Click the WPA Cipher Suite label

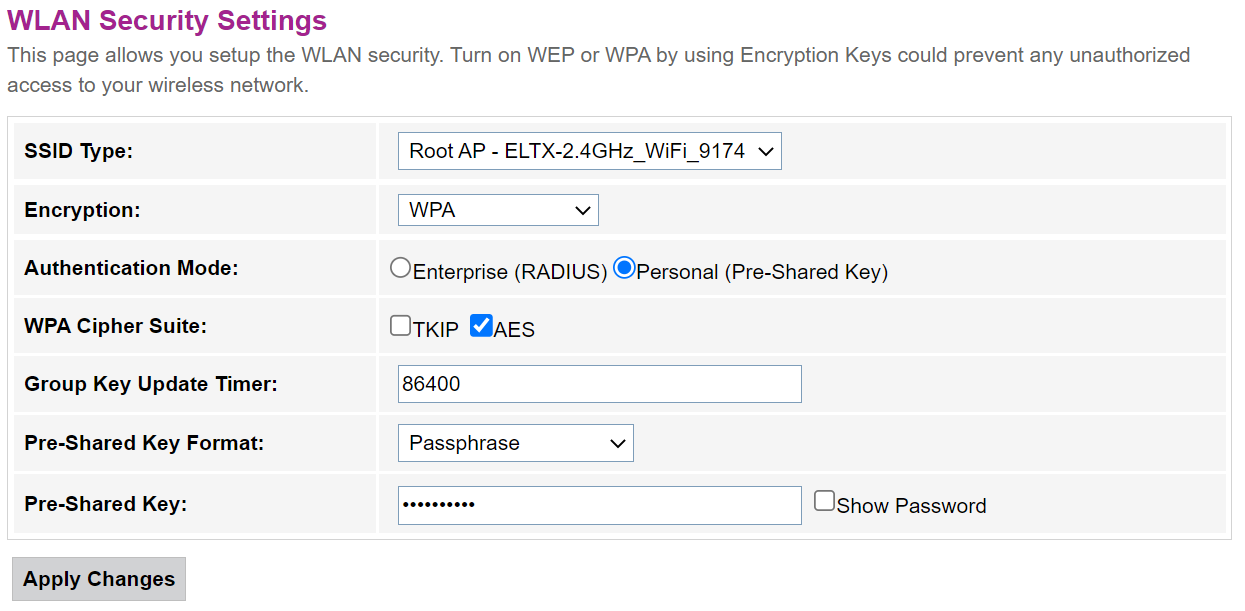click(115, 326)
